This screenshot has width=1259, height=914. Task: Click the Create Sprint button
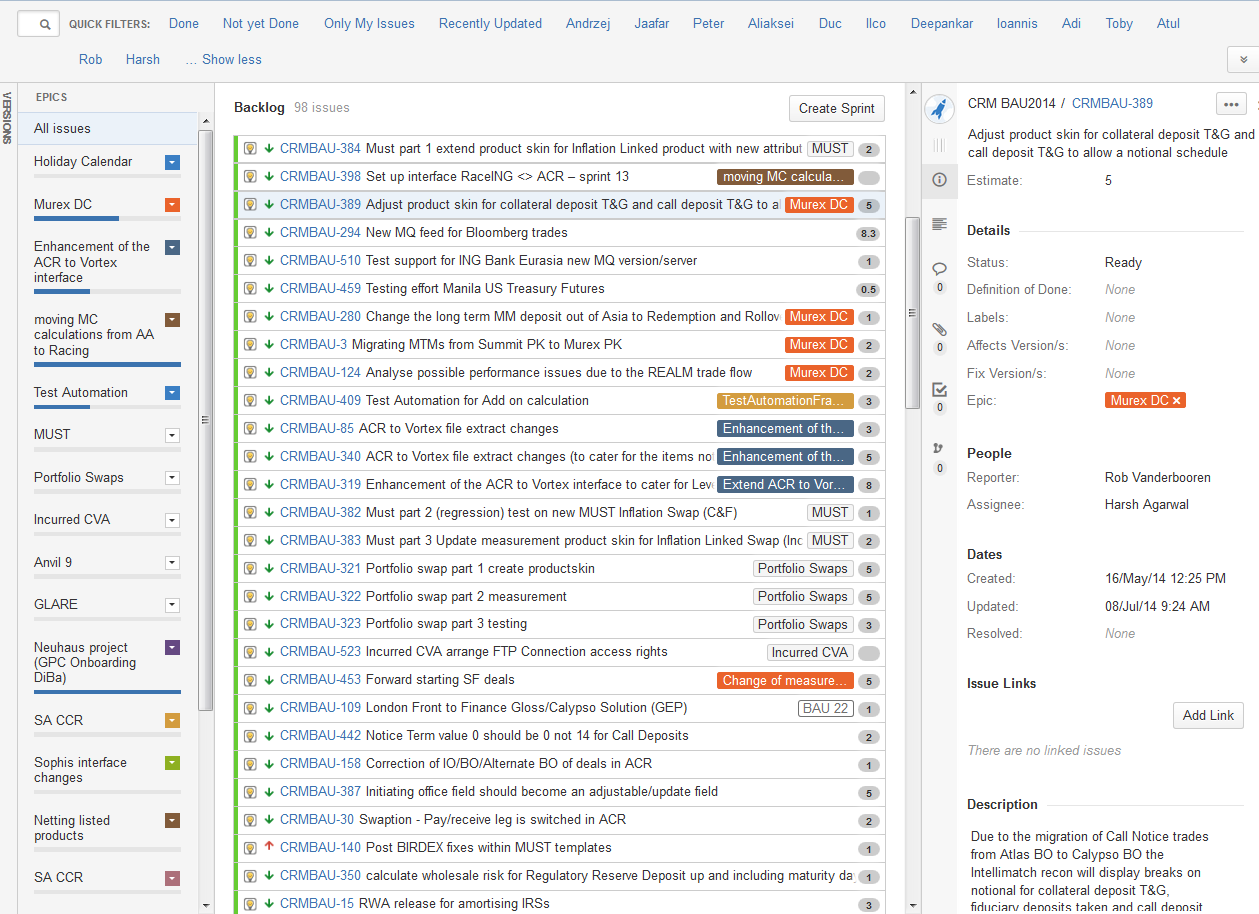[836, 109]
